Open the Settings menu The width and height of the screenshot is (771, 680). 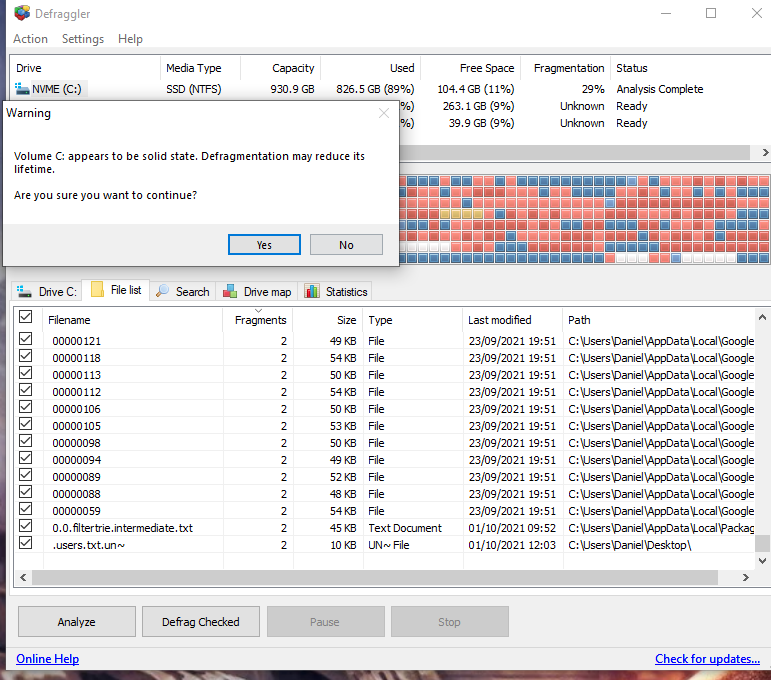click(83, 39)
